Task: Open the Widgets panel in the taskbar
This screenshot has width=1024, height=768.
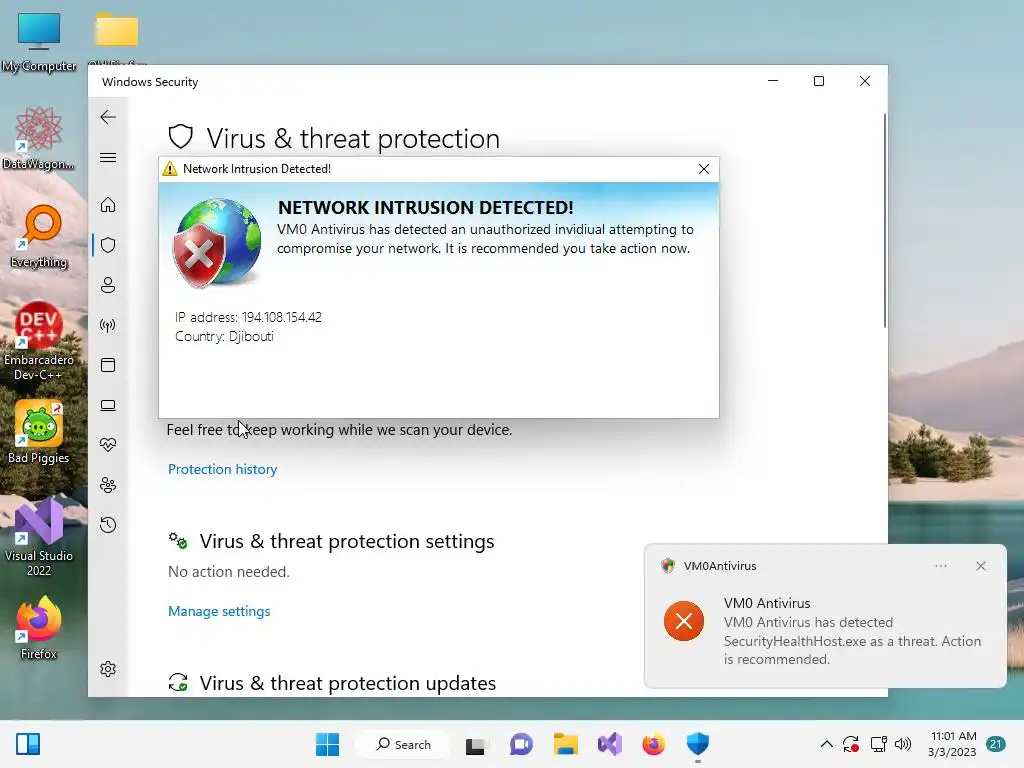Action: 28,744
